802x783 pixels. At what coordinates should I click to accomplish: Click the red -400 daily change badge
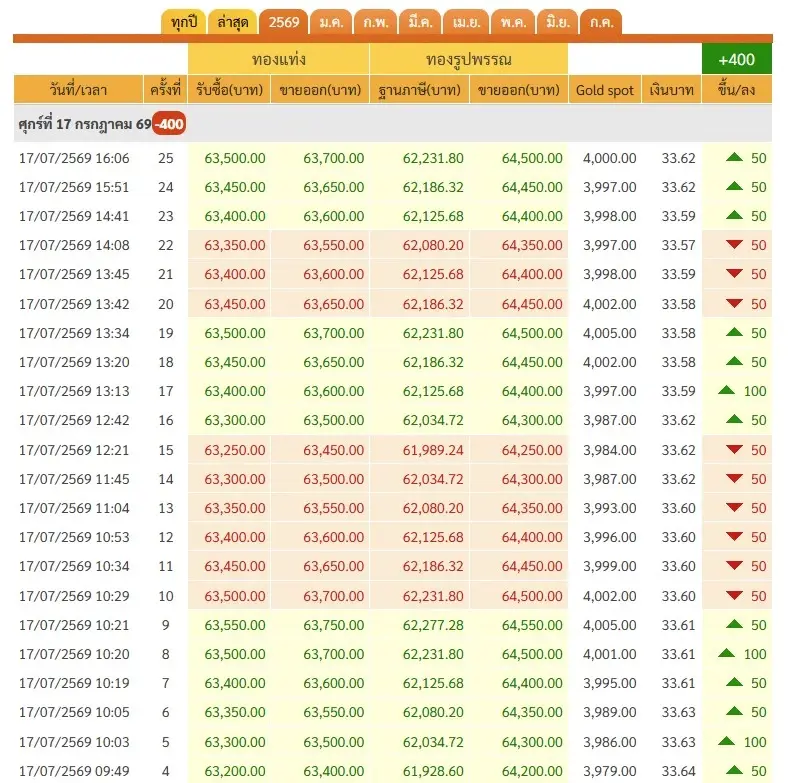(x=169, y=124)
